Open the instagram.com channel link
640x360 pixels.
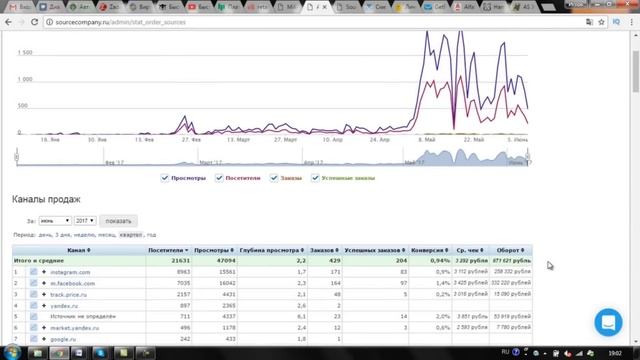pyautogui.click(x=70, y=272)
